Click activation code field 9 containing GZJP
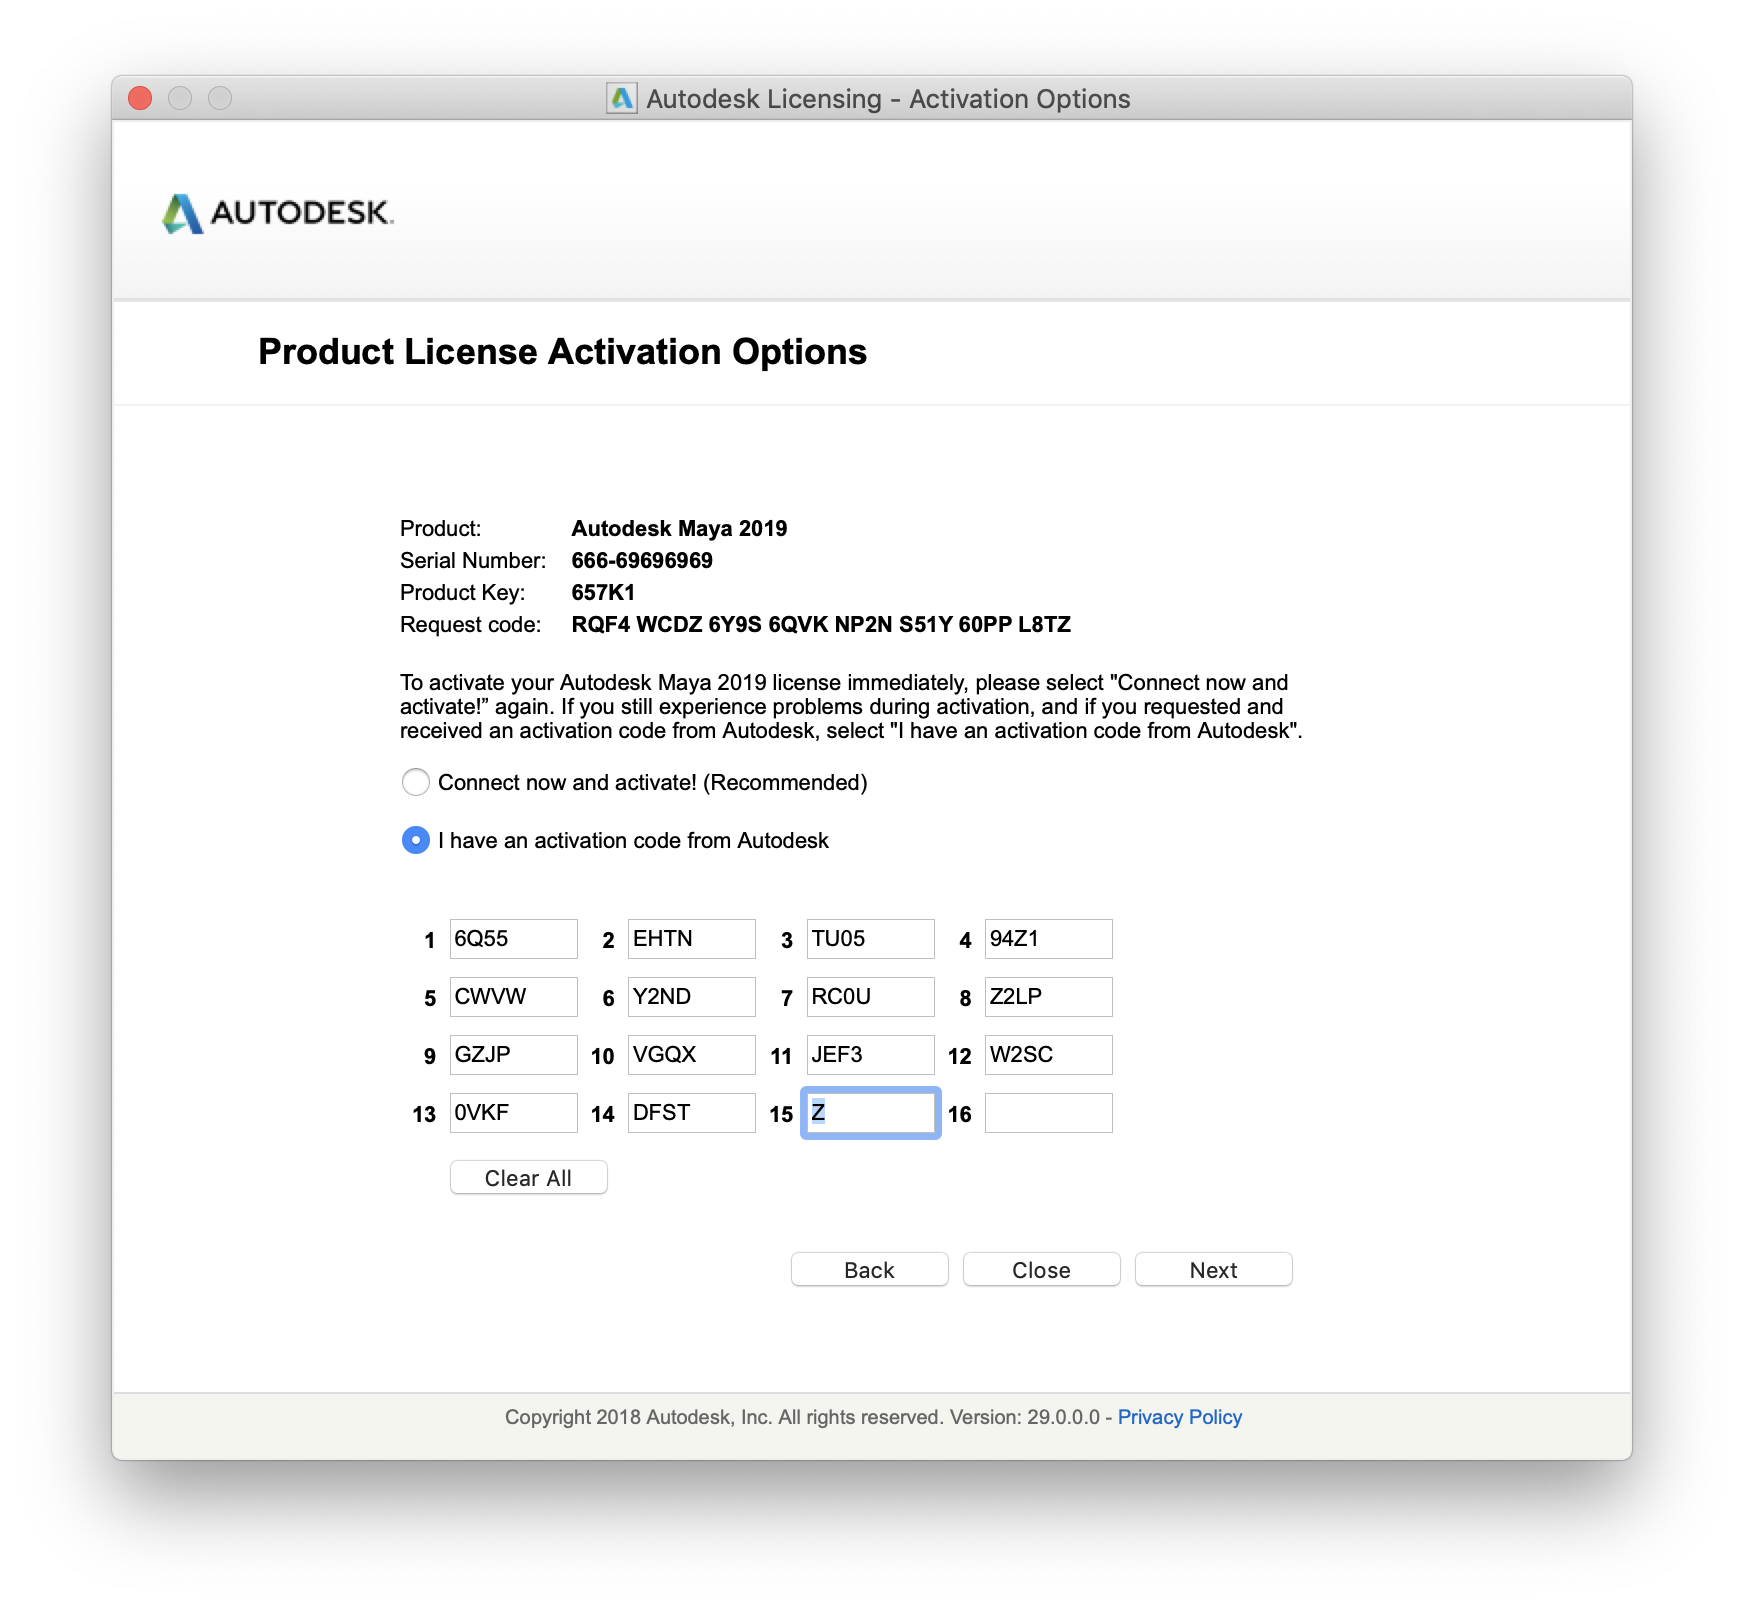The width and height of the screenshot is (1744, 1608). [513, 1054]
